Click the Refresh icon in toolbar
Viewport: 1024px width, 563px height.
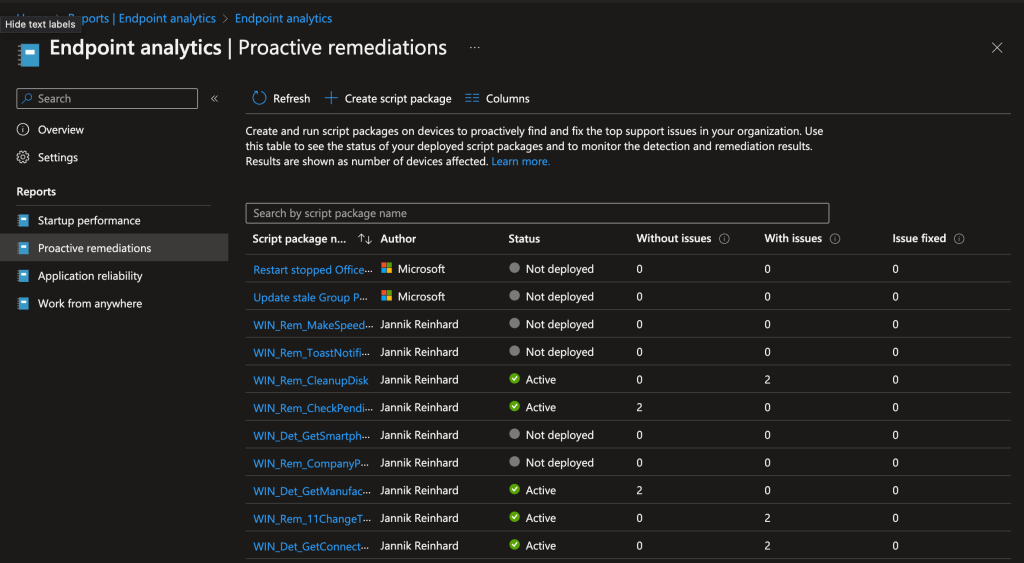259,98
